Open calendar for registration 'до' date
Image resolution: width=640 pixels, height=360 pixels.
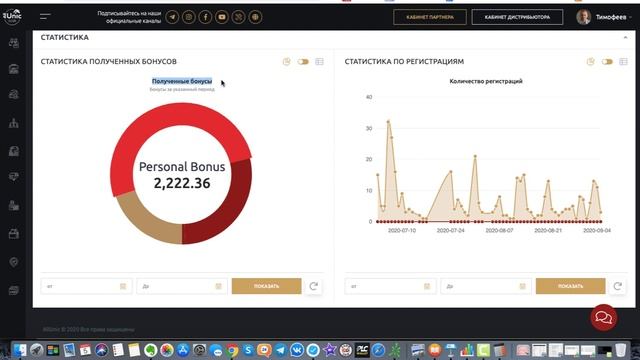coord(522,287)
